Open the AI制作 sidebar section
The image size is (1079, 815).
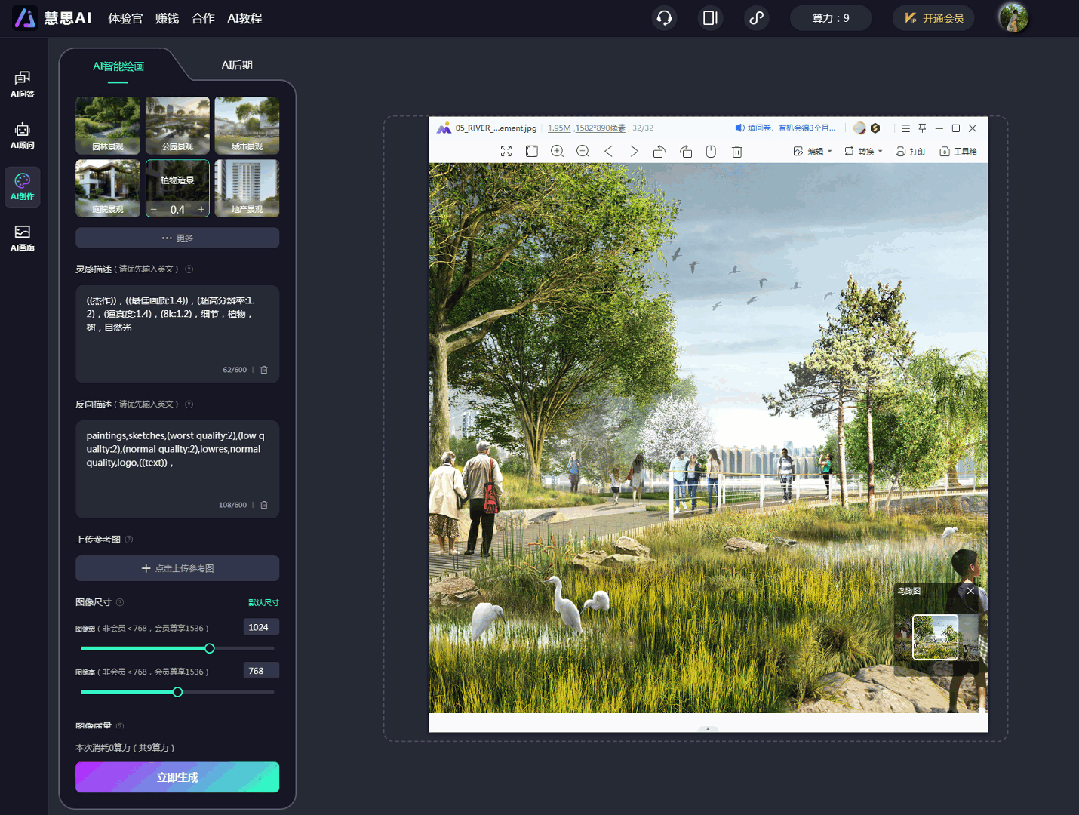point(23,186)
